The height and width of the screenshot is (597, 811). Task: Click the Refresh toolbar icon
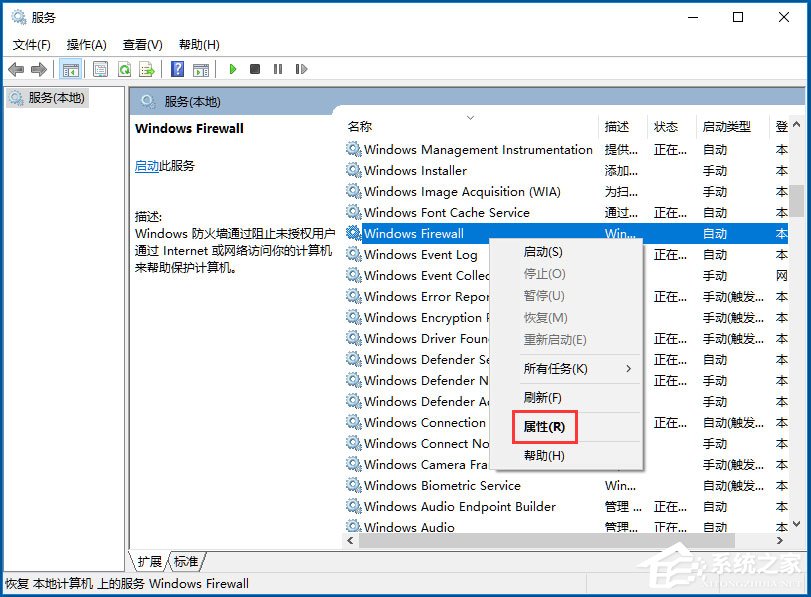click(124, 68)
